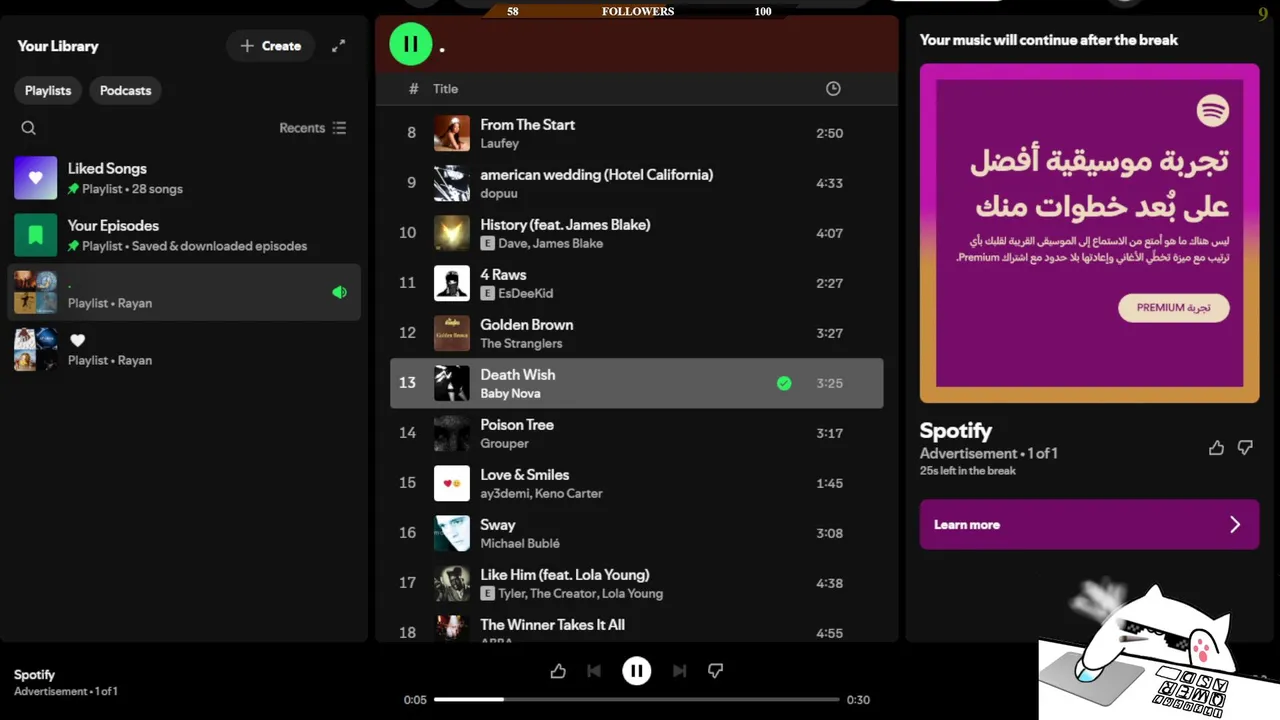Sort tracks by the Title column header
Viewport: 1280px width, 720px height.
(x=445, y=89)
